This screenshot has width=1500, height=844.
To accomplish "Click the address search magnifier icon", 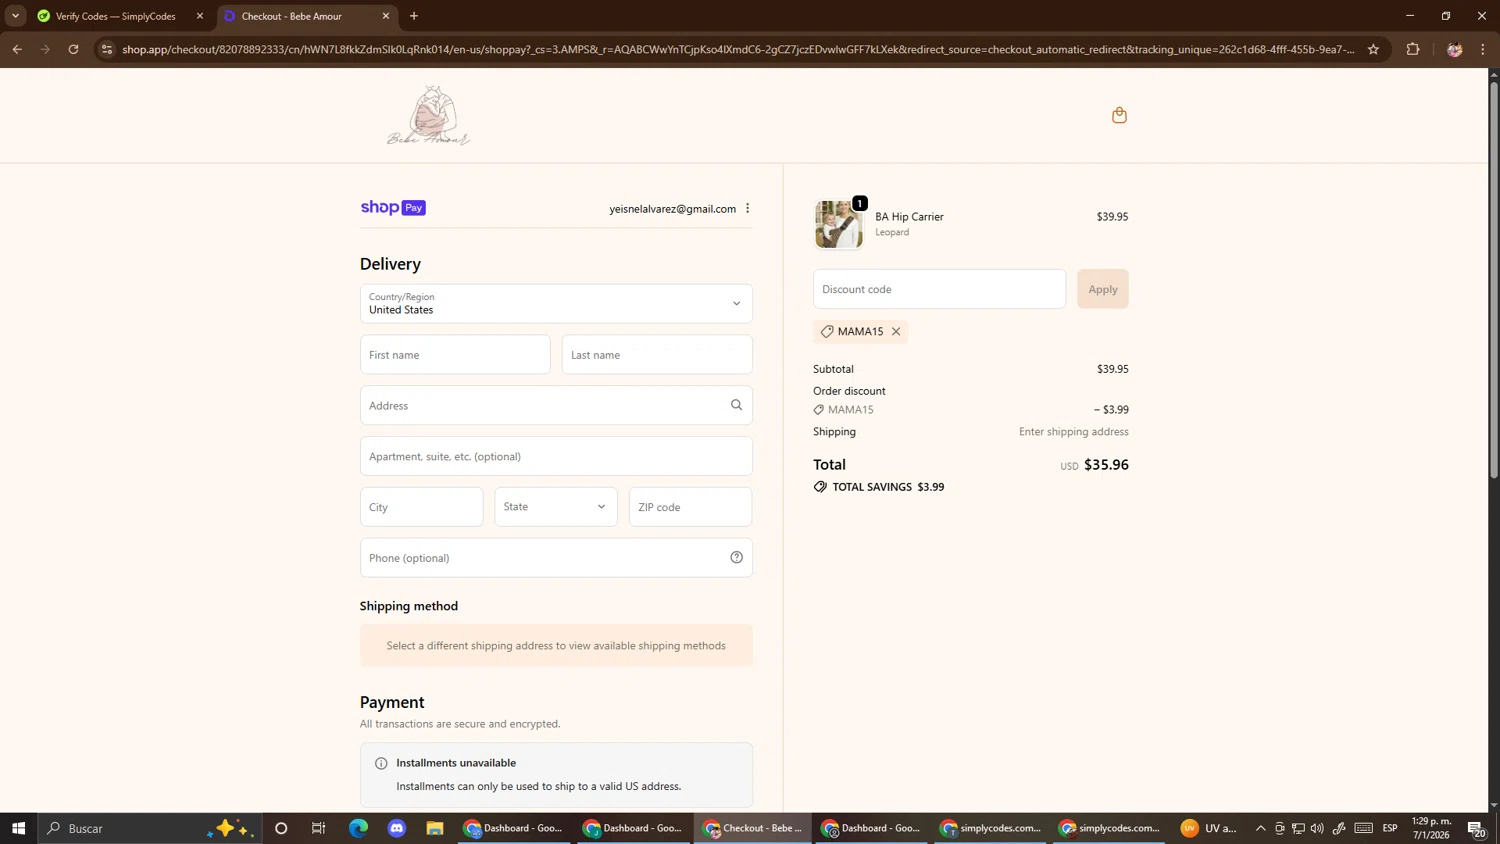I will click(736, 405).
